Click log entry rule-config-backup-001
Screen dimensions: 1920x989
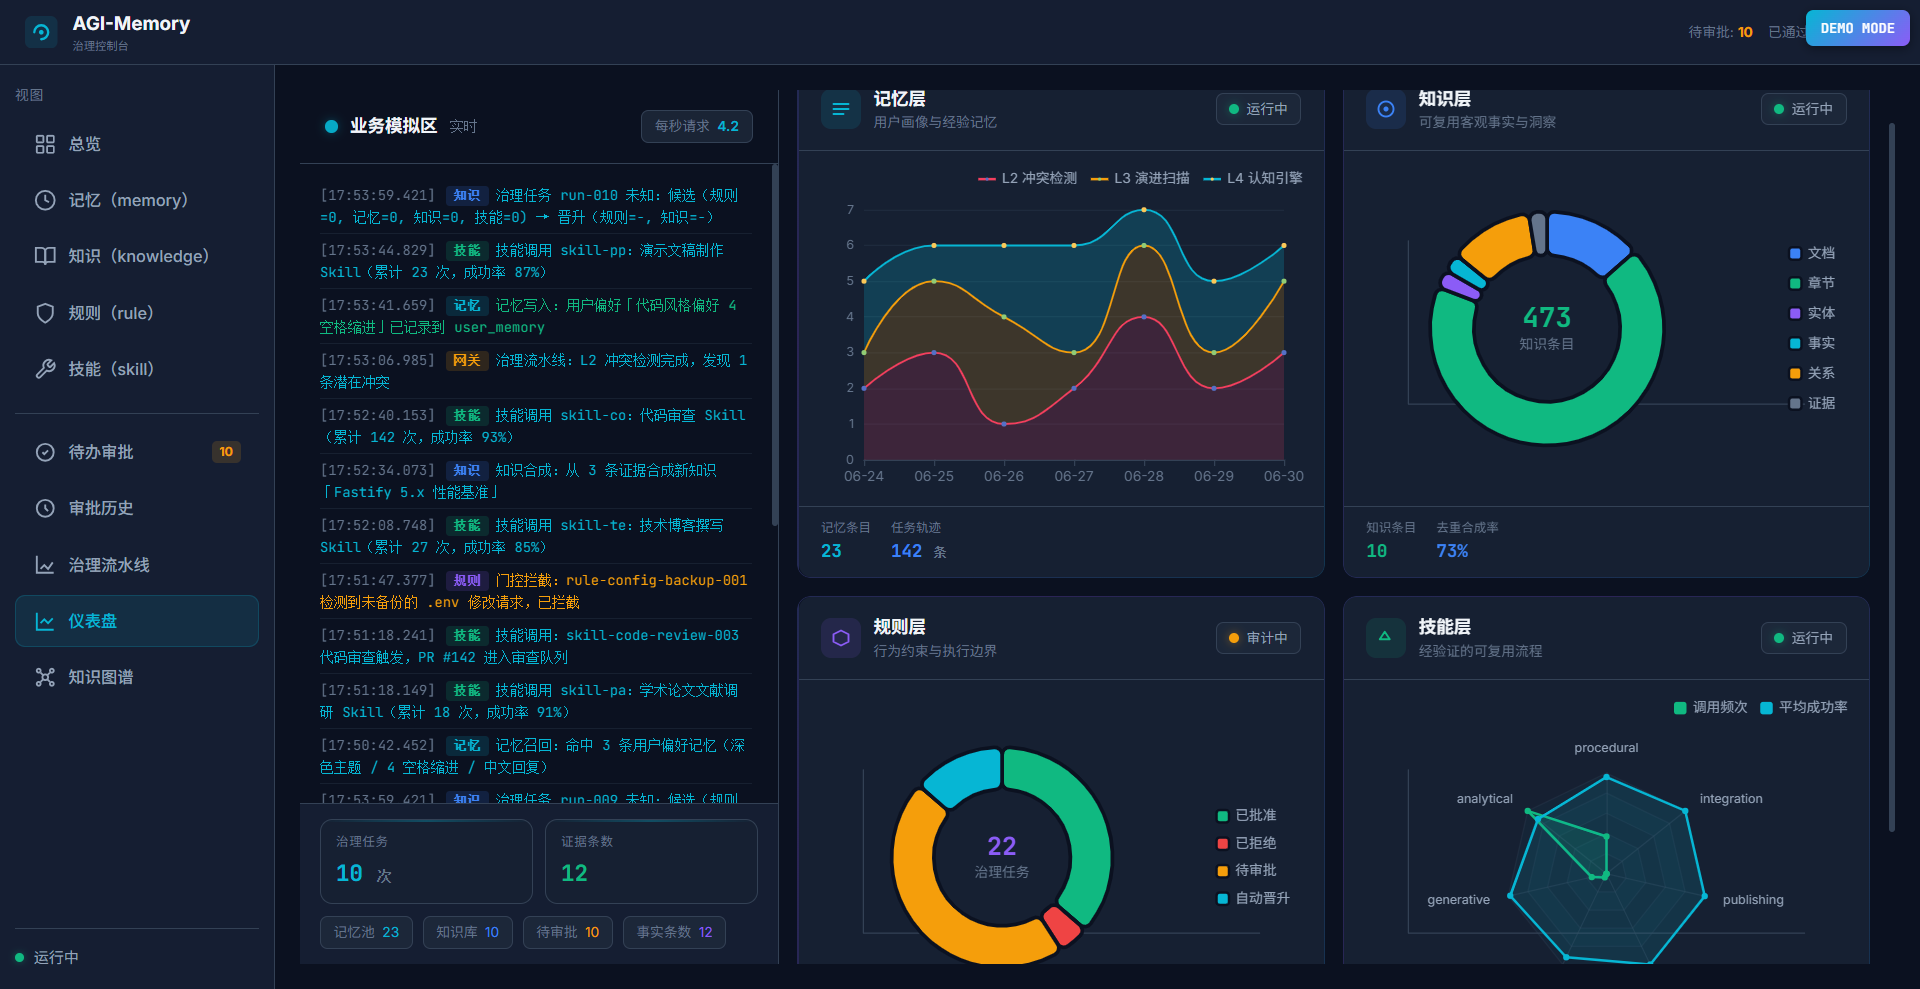pyautogui.click(x=535, y=591)
